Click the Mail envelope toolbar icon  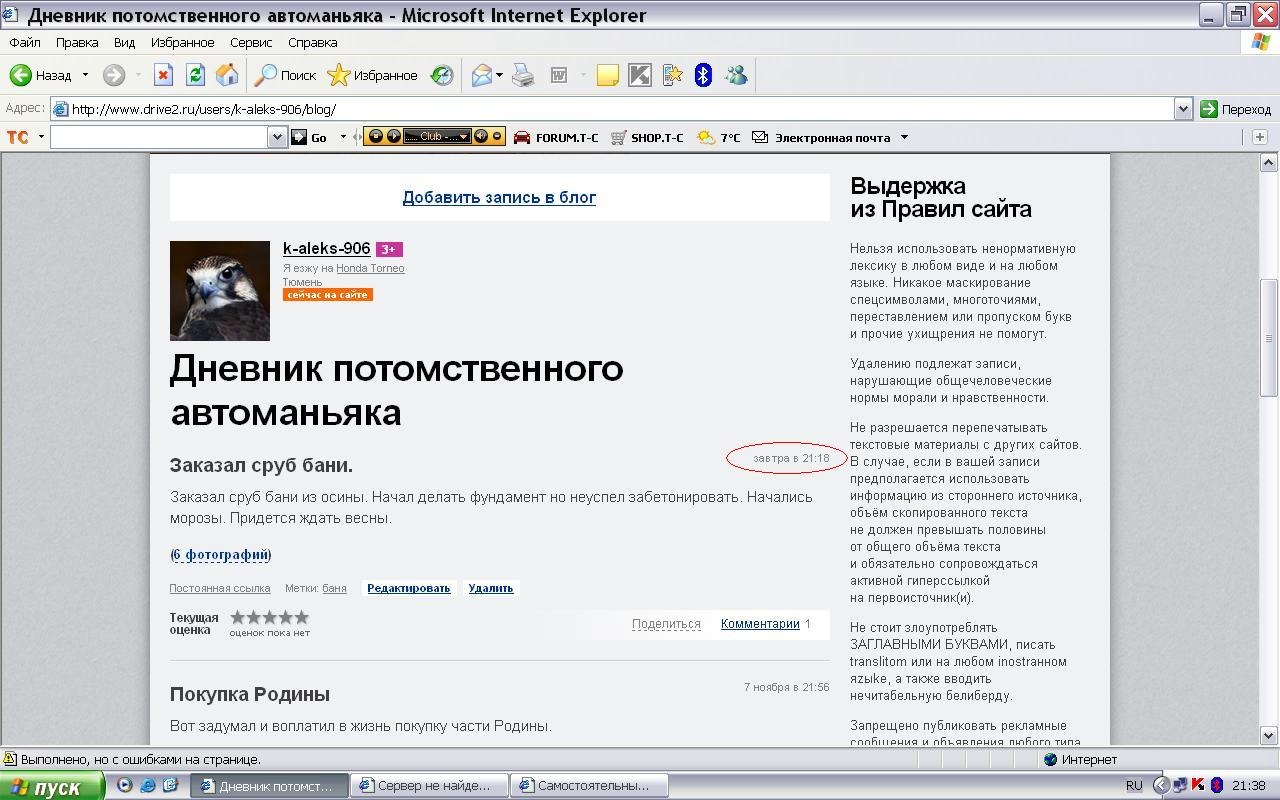pyautogui.click(x=482, y=75)
